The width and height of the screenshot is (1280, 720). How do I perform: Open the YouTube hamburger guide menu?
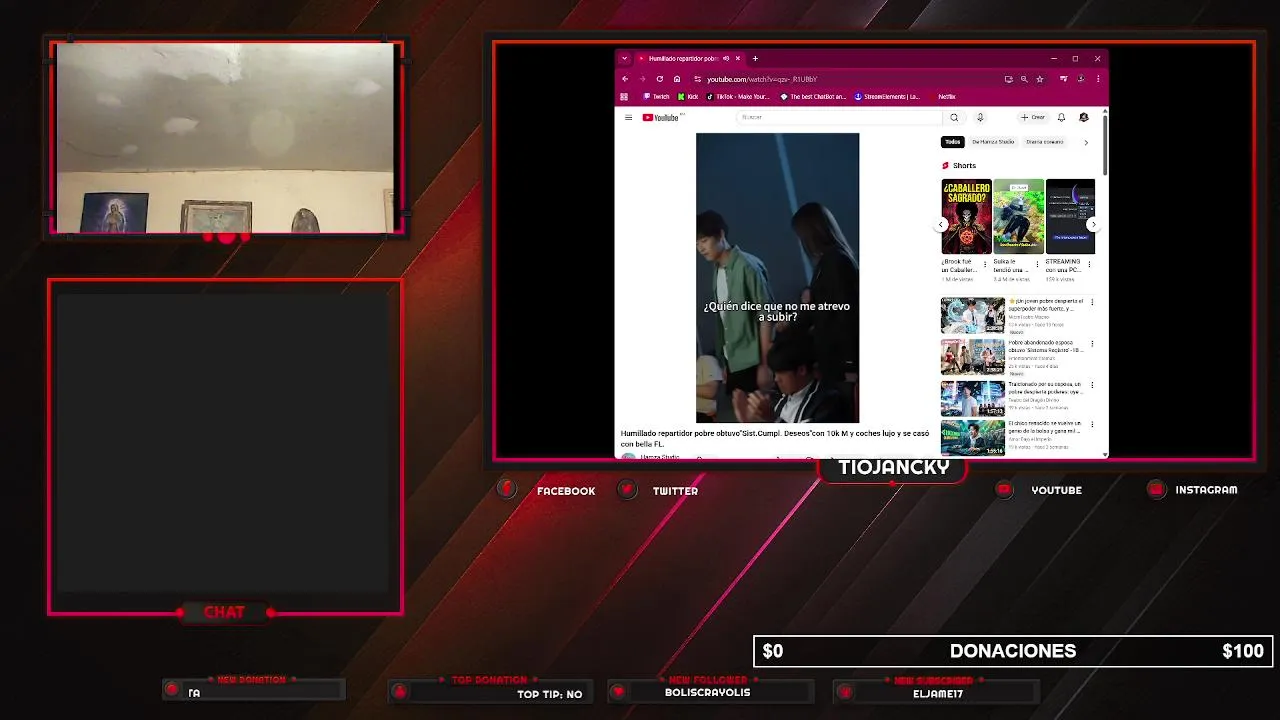point(628,117)
